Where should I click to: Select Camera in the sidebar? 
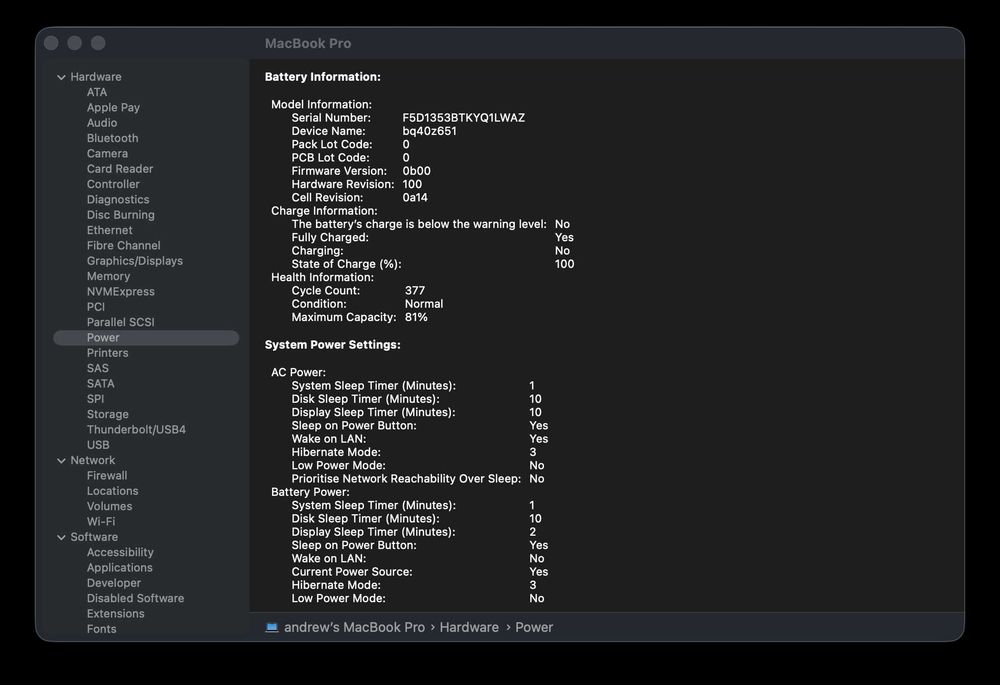(x=107, y=153)
